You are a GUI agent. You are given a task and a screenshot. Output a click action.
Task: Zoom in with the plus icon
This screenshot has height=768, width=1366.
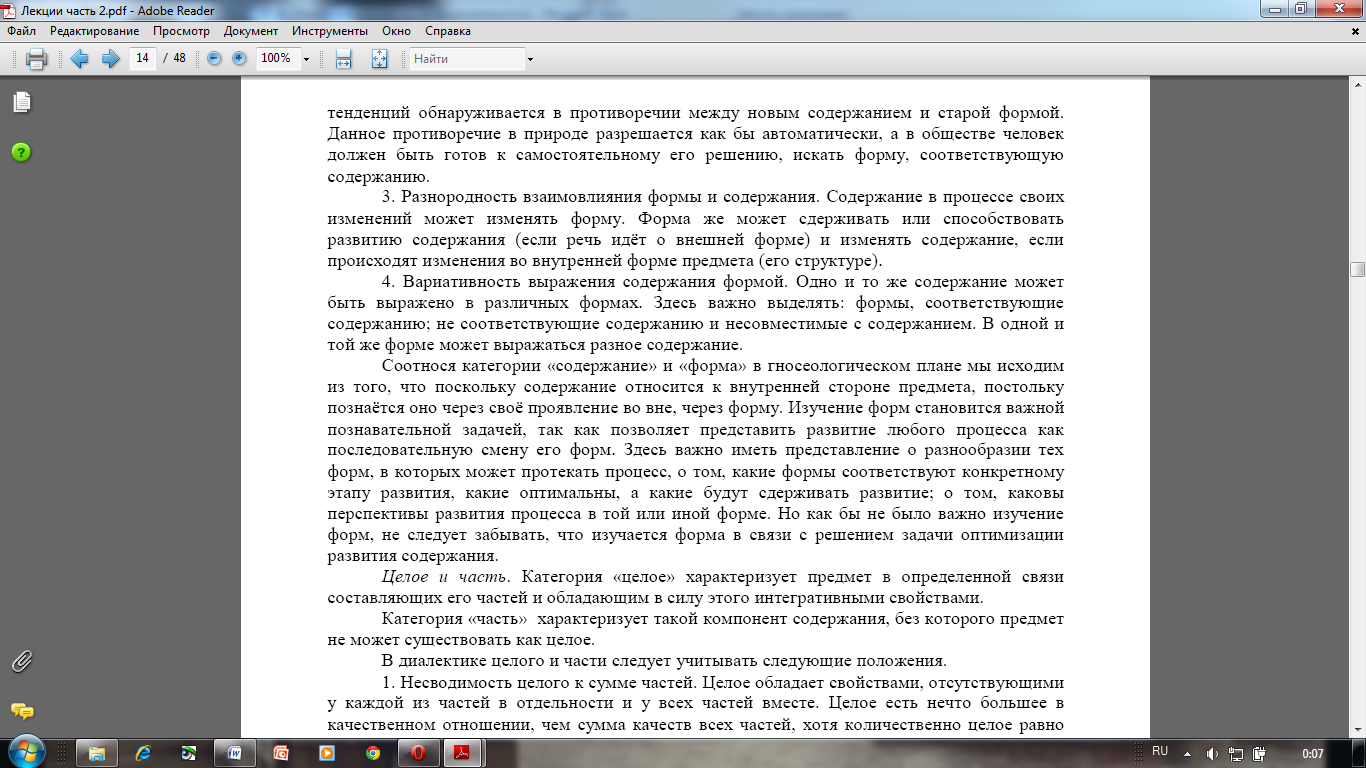[x=239, y=59]
